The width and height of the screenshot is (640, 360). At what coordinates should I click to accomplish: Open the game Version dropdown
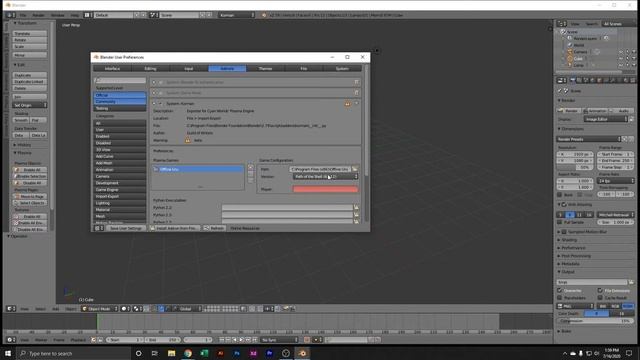325,176
